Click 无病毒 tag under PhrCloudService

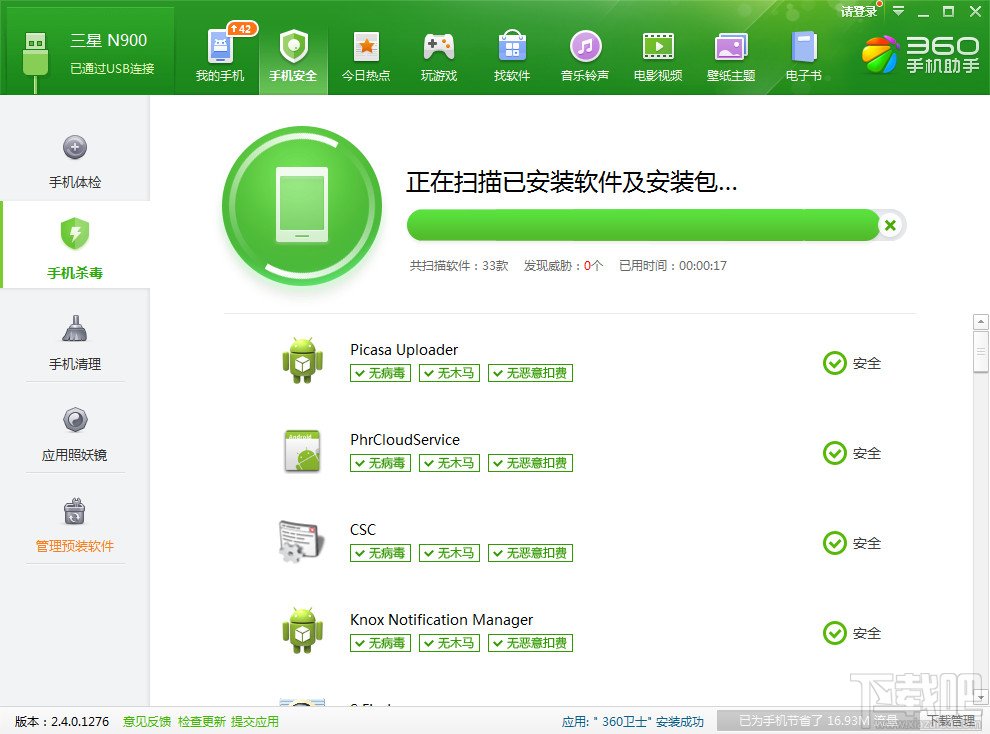coord(381,463)
